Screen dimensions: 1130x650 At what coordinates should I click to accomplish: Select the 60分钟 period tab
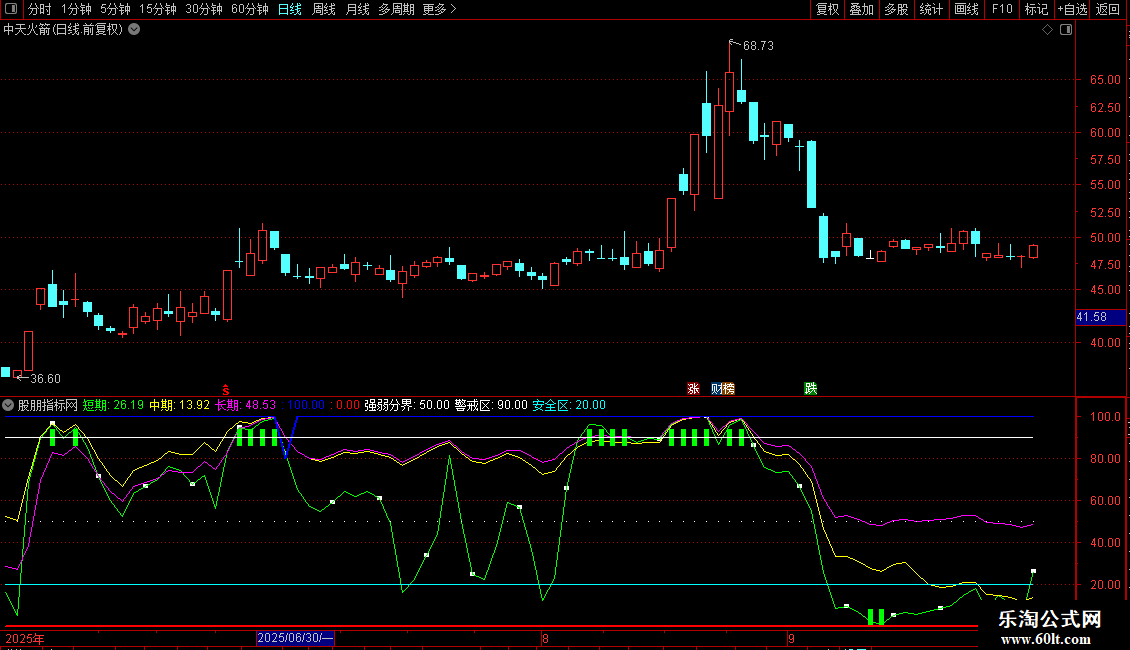(249, 10)
